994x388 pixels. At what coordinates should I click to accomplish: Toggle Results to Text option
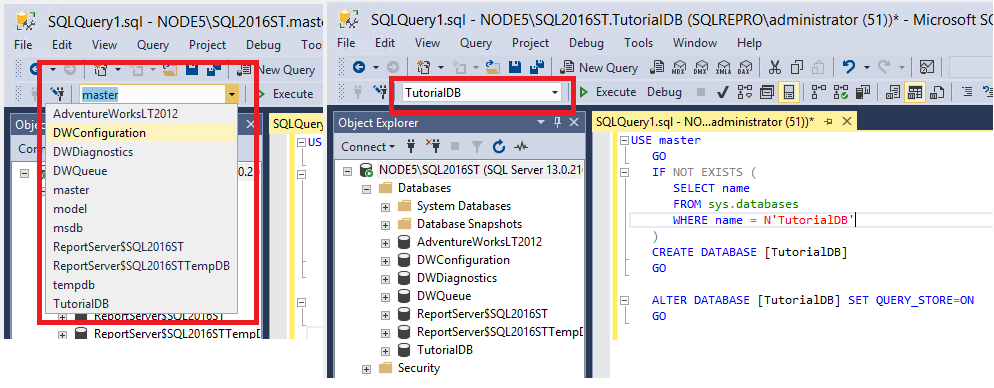pyautogui.click(x=893, y=93)
